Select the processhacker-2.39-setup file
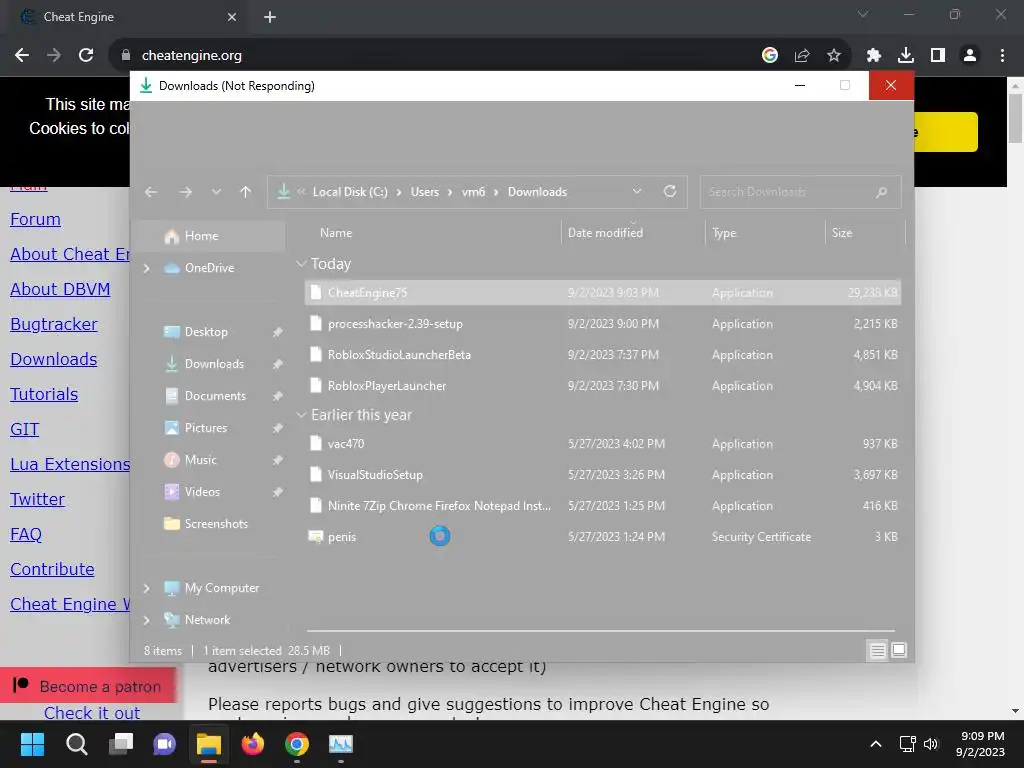Image resolution: width=1024 pixels, height=768 pixels. 603,324
